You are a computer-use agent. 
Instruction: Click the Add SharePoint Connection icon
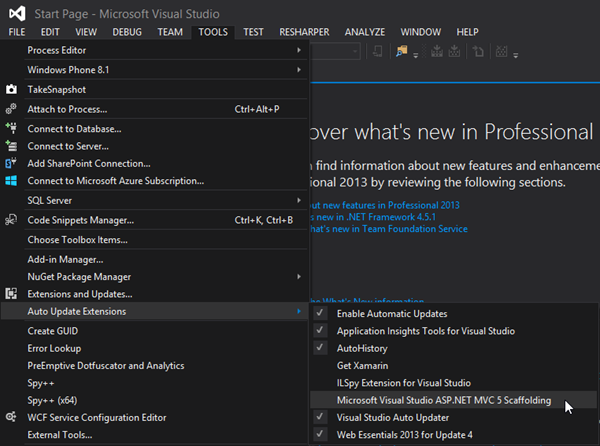coord(12,163)
